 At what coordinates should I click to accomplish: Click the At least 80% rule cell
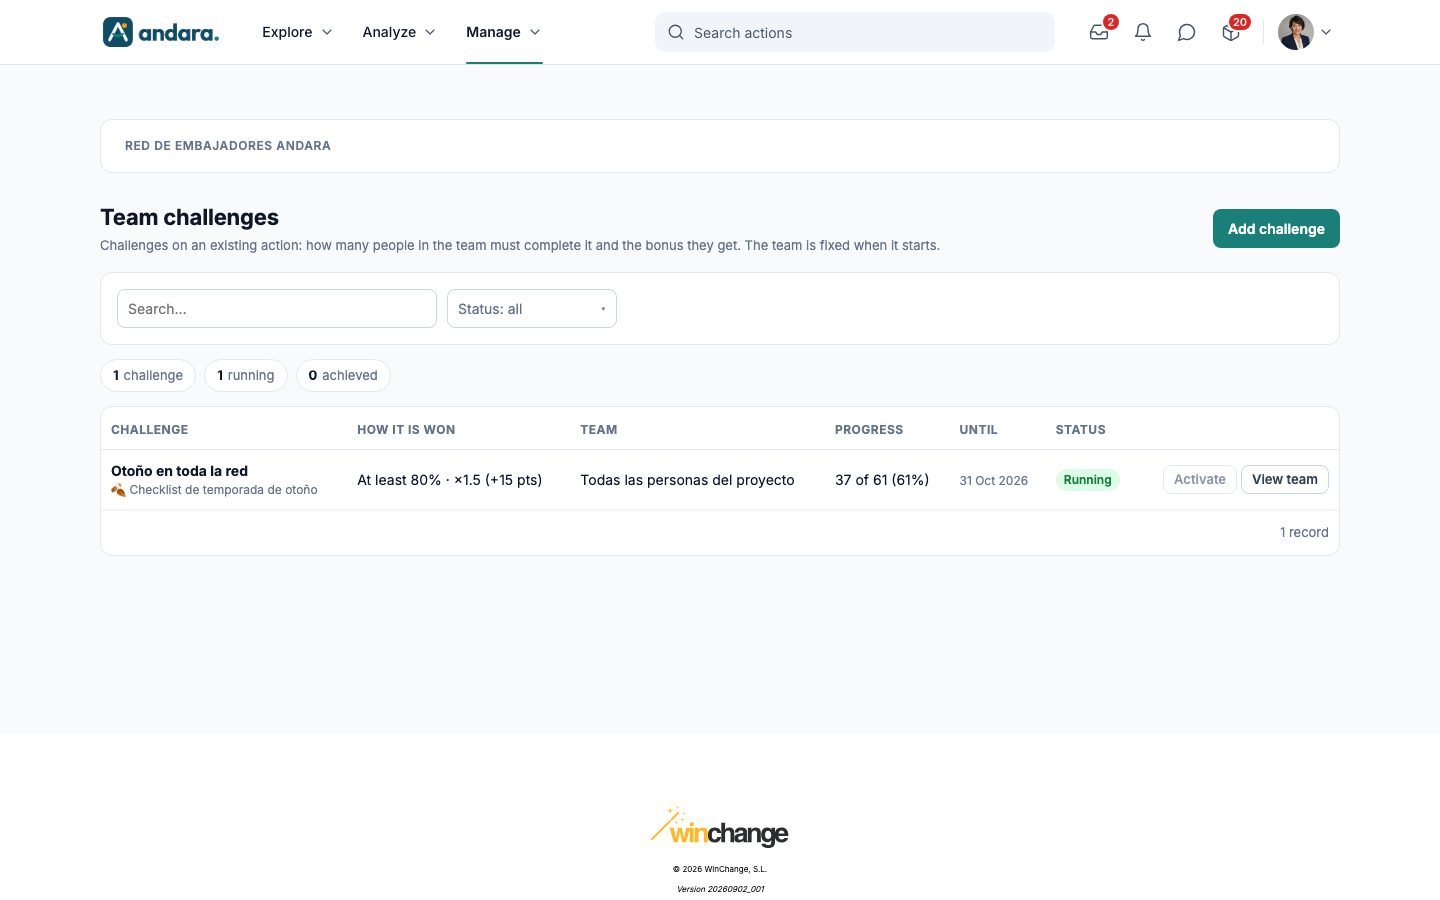(x=450, y=480)
